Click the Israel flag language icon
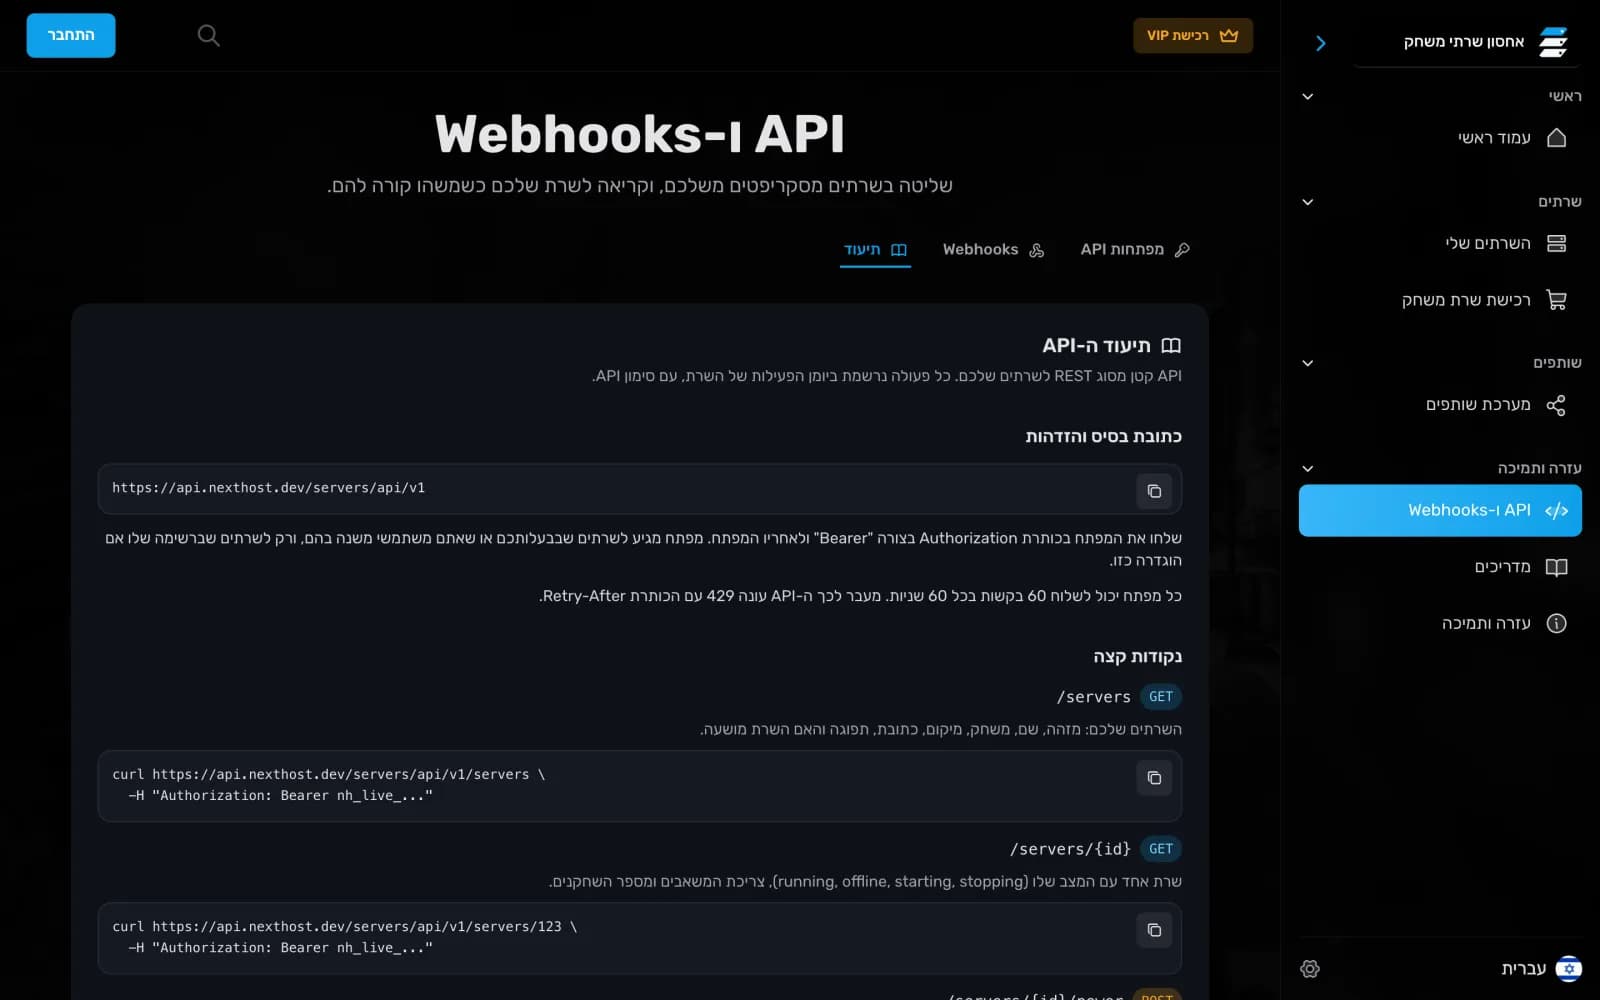Viewport: 1600px width, 1000px height. click(x=1569, y=968)
